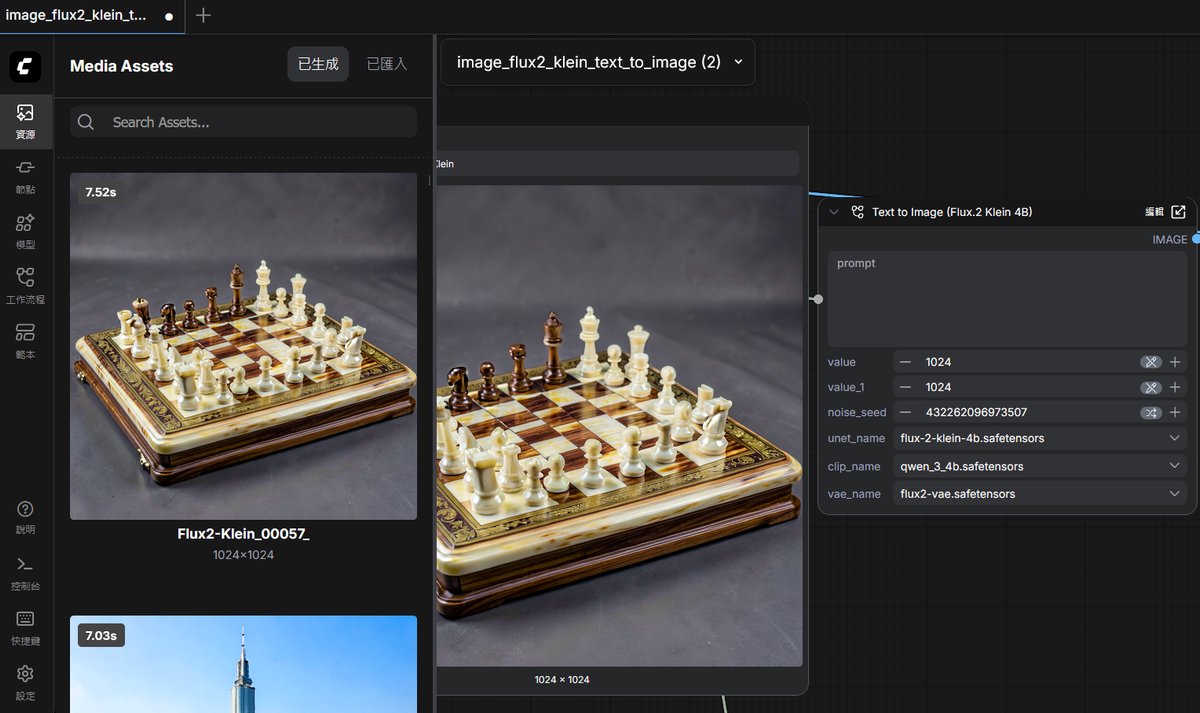The image size is (1200, 713).
Task: Collapse the Text to Image node
Action: tap(834, 212)
